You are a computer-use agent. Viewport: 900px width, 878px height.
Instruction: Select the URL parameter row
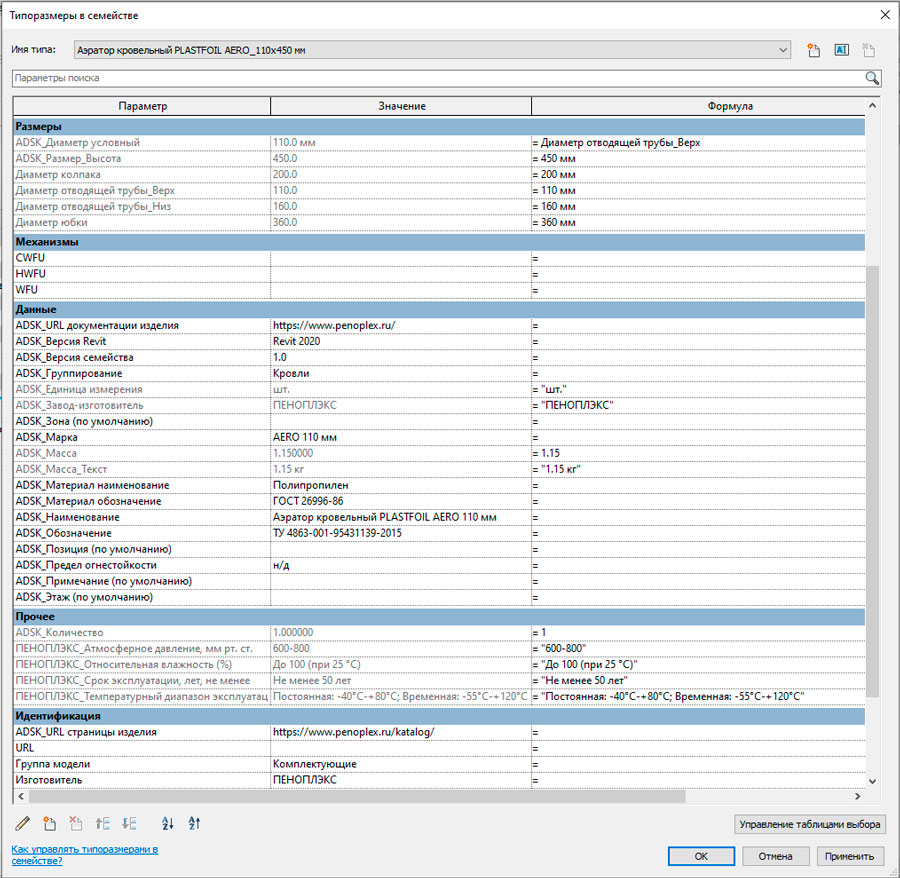click(x=439, y=748)
